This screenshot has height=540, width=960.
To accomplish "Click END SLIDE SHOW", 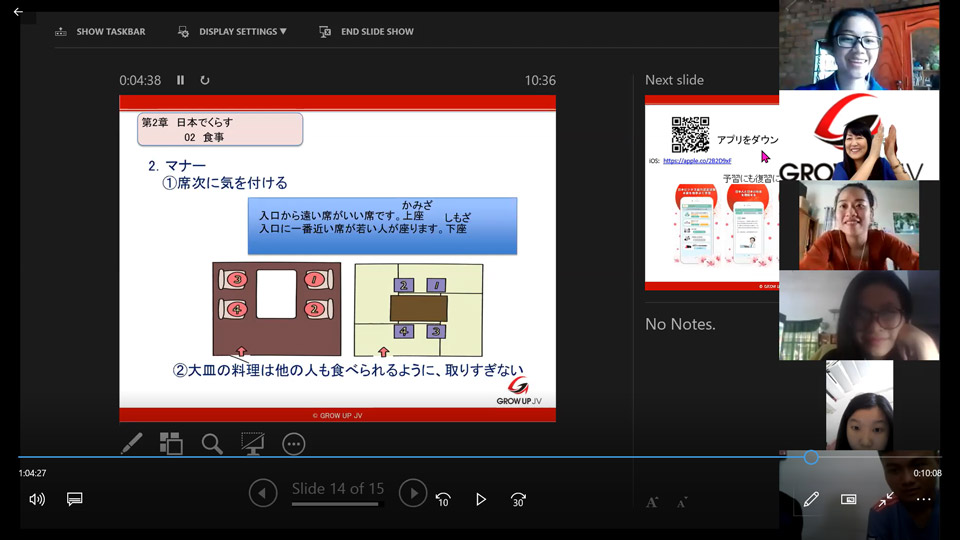I will [367, 31].
